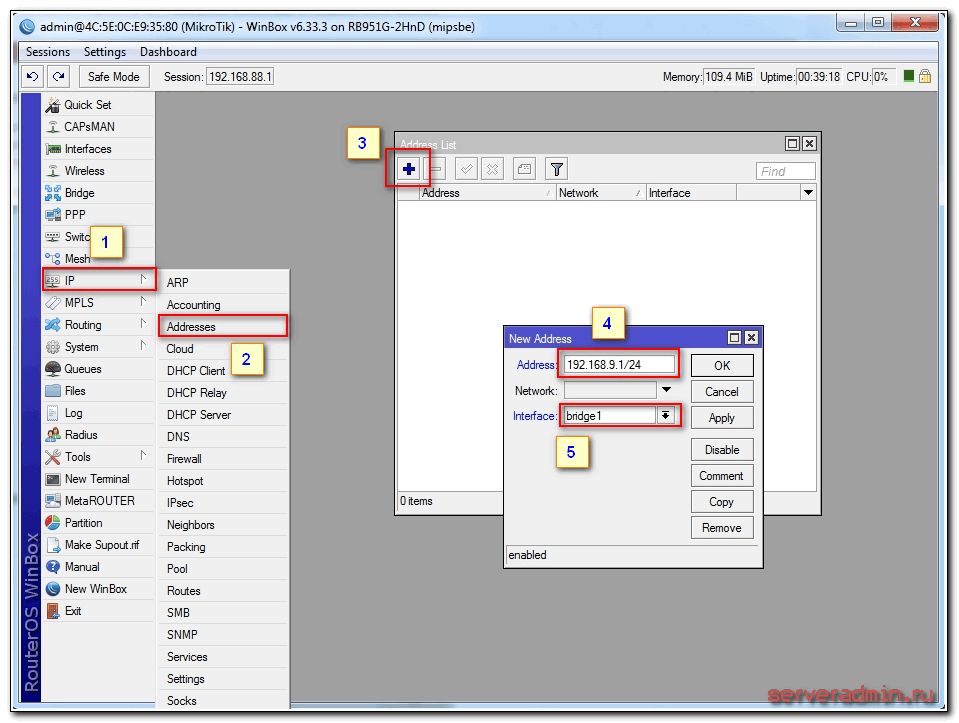959x723 pixels.
Task: Click the Find field in Address List
Action: pos(785,171)
